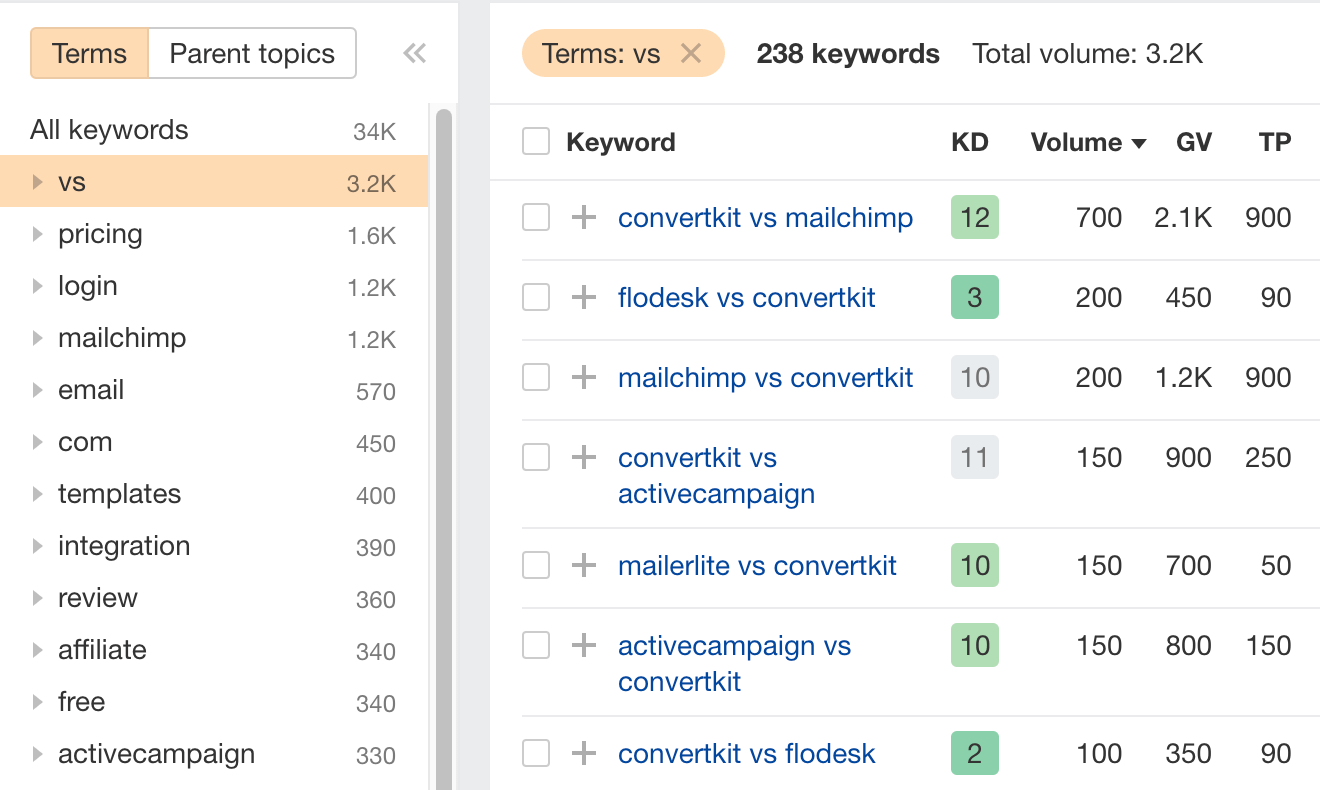Image resolution: width=1320 pixels, height=790 pixels.
Task: Expand the "mailchimp" term group
Action: pyautogui.click(x=36, y=338)
